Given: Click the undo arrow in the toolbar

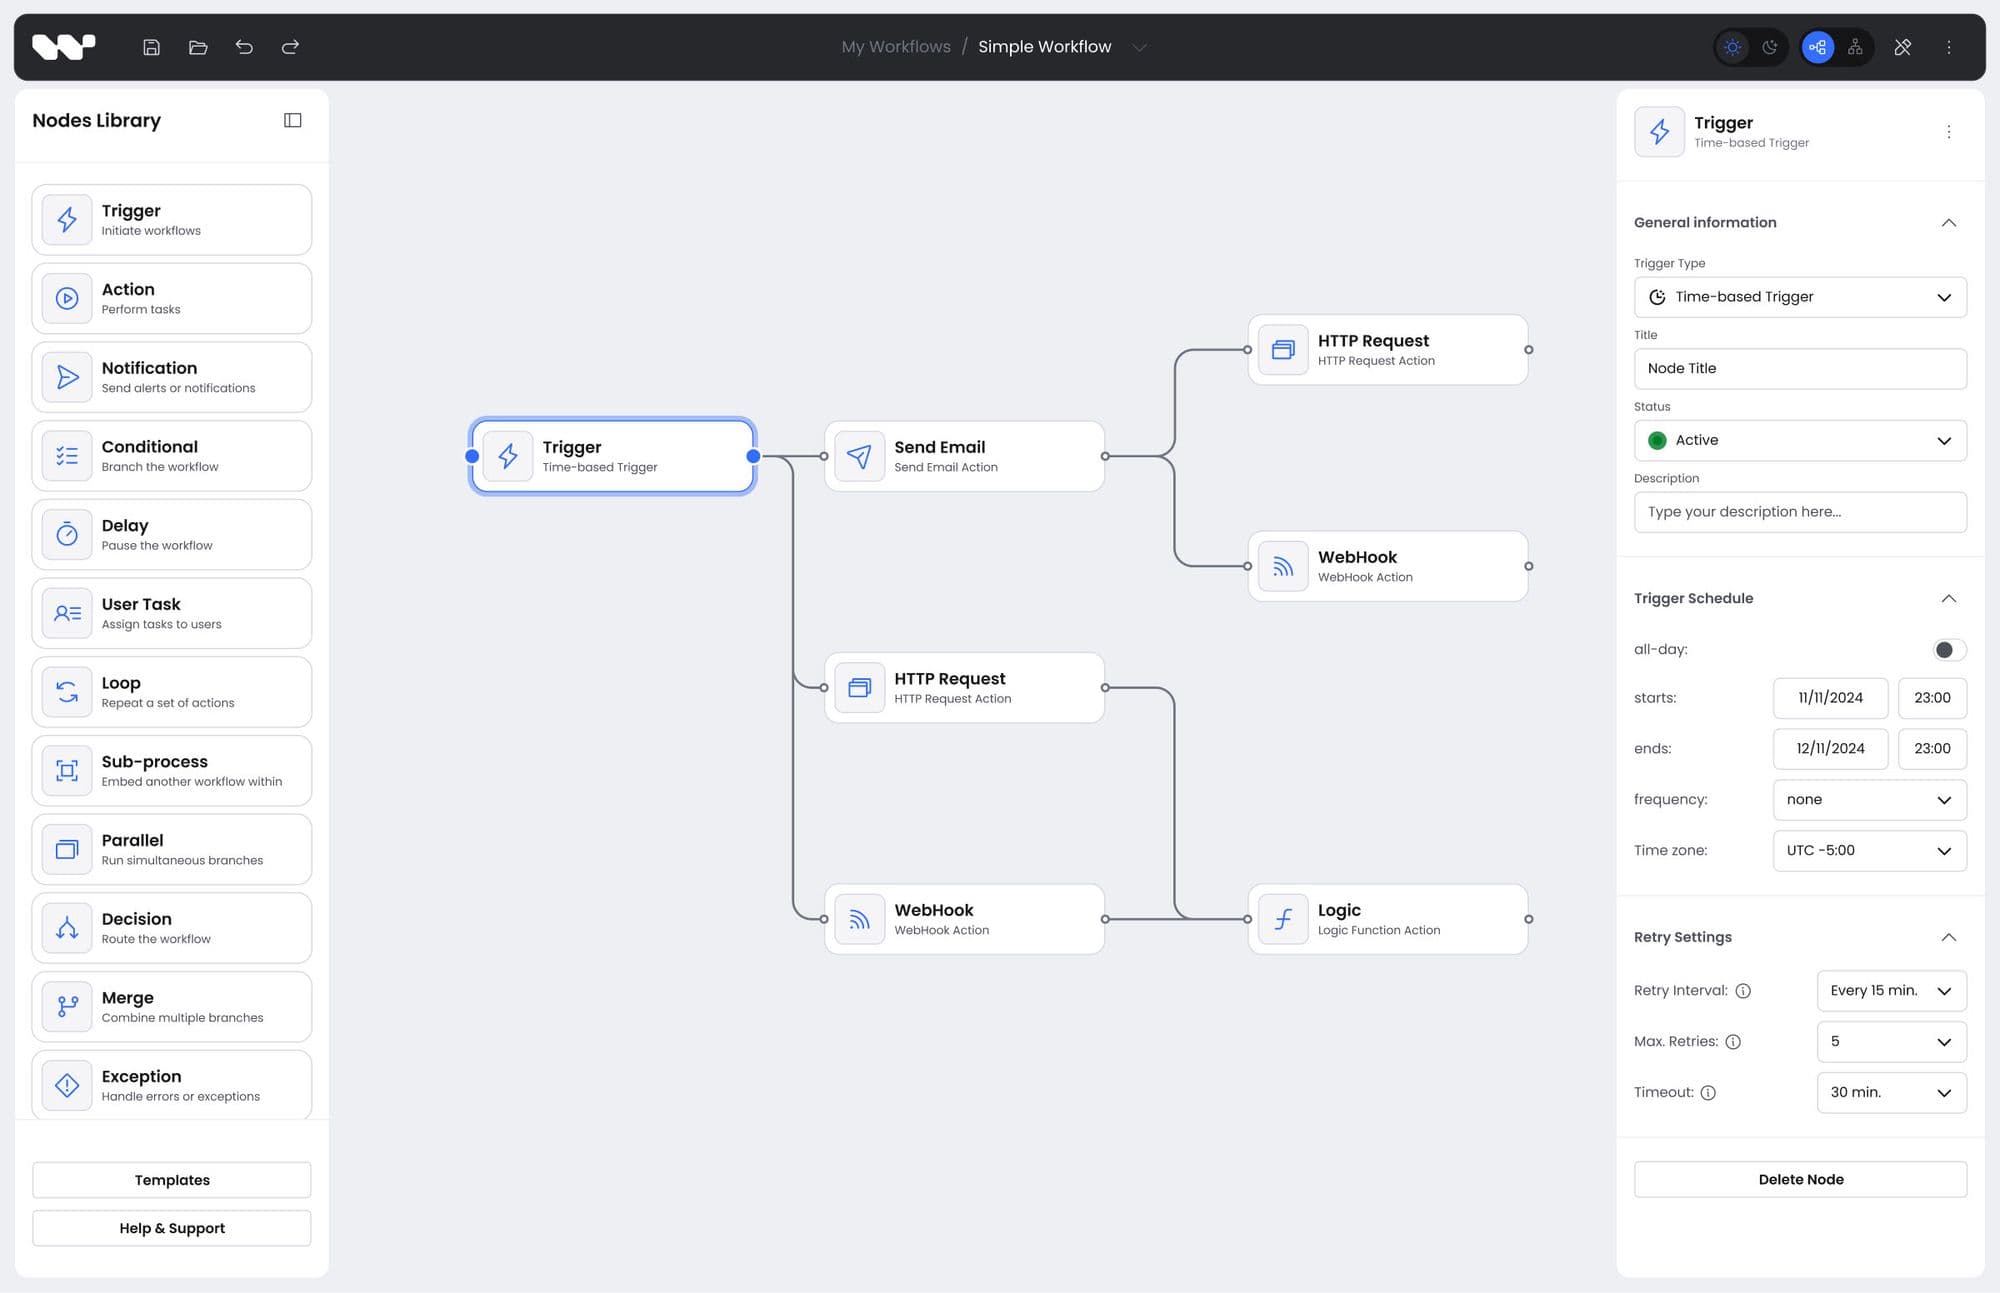Looking at the screenshot, I should point(244,47).
